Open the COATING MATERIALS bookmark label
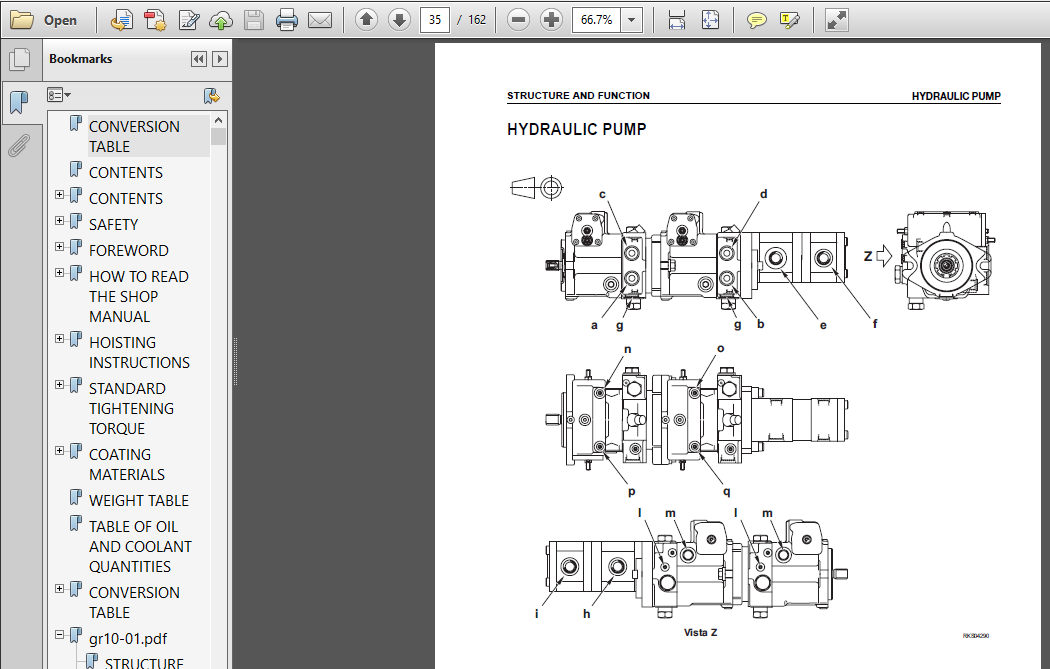The width and height of the screenshot is (1050, 669). pos(127,465)
